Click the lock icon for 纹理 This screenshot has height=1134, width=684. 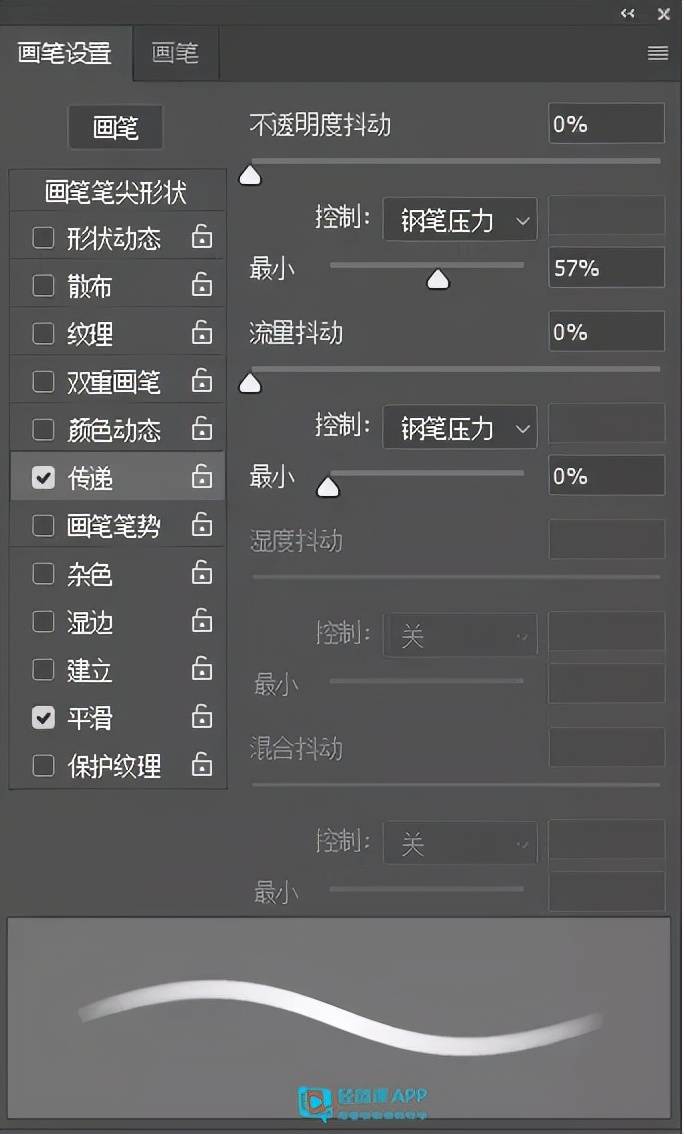click(x=202, y=333)
